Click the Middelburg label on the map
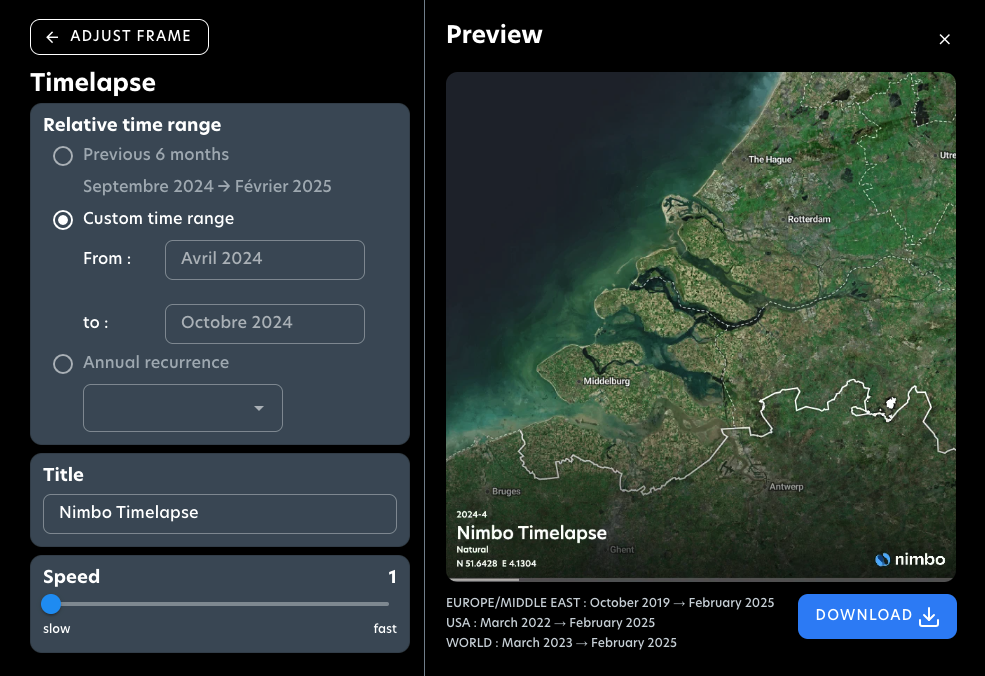The height and width of the screenshot is (676, 985). 606,381
